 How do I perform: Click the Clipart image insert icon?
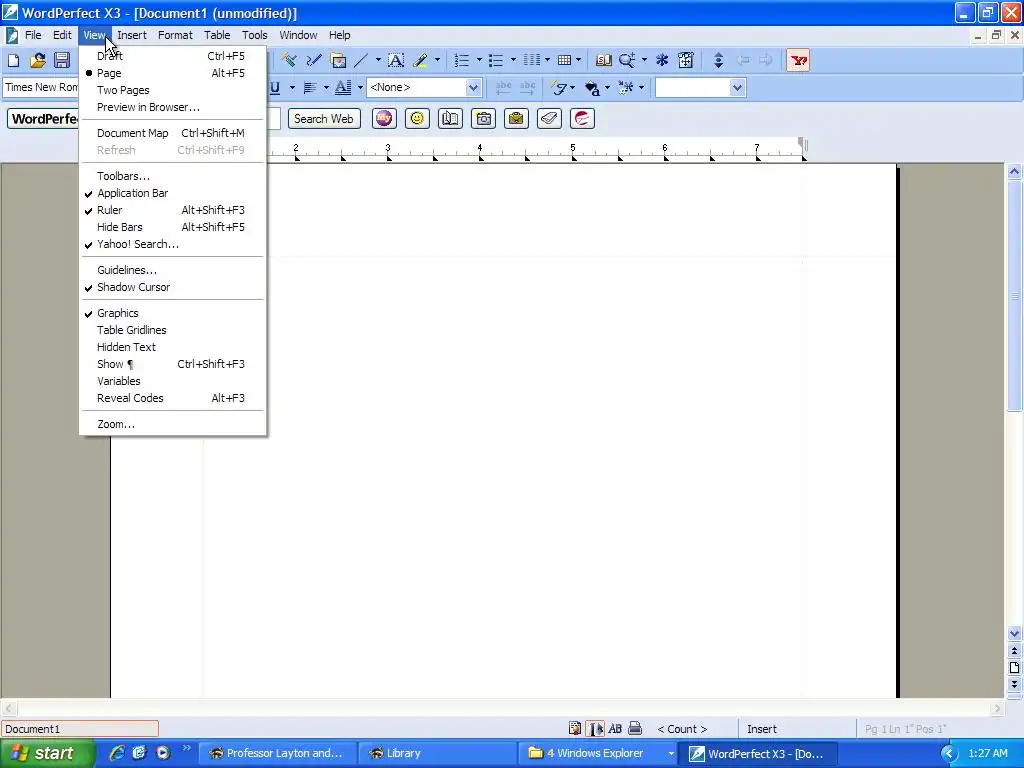tap(338, 61)
